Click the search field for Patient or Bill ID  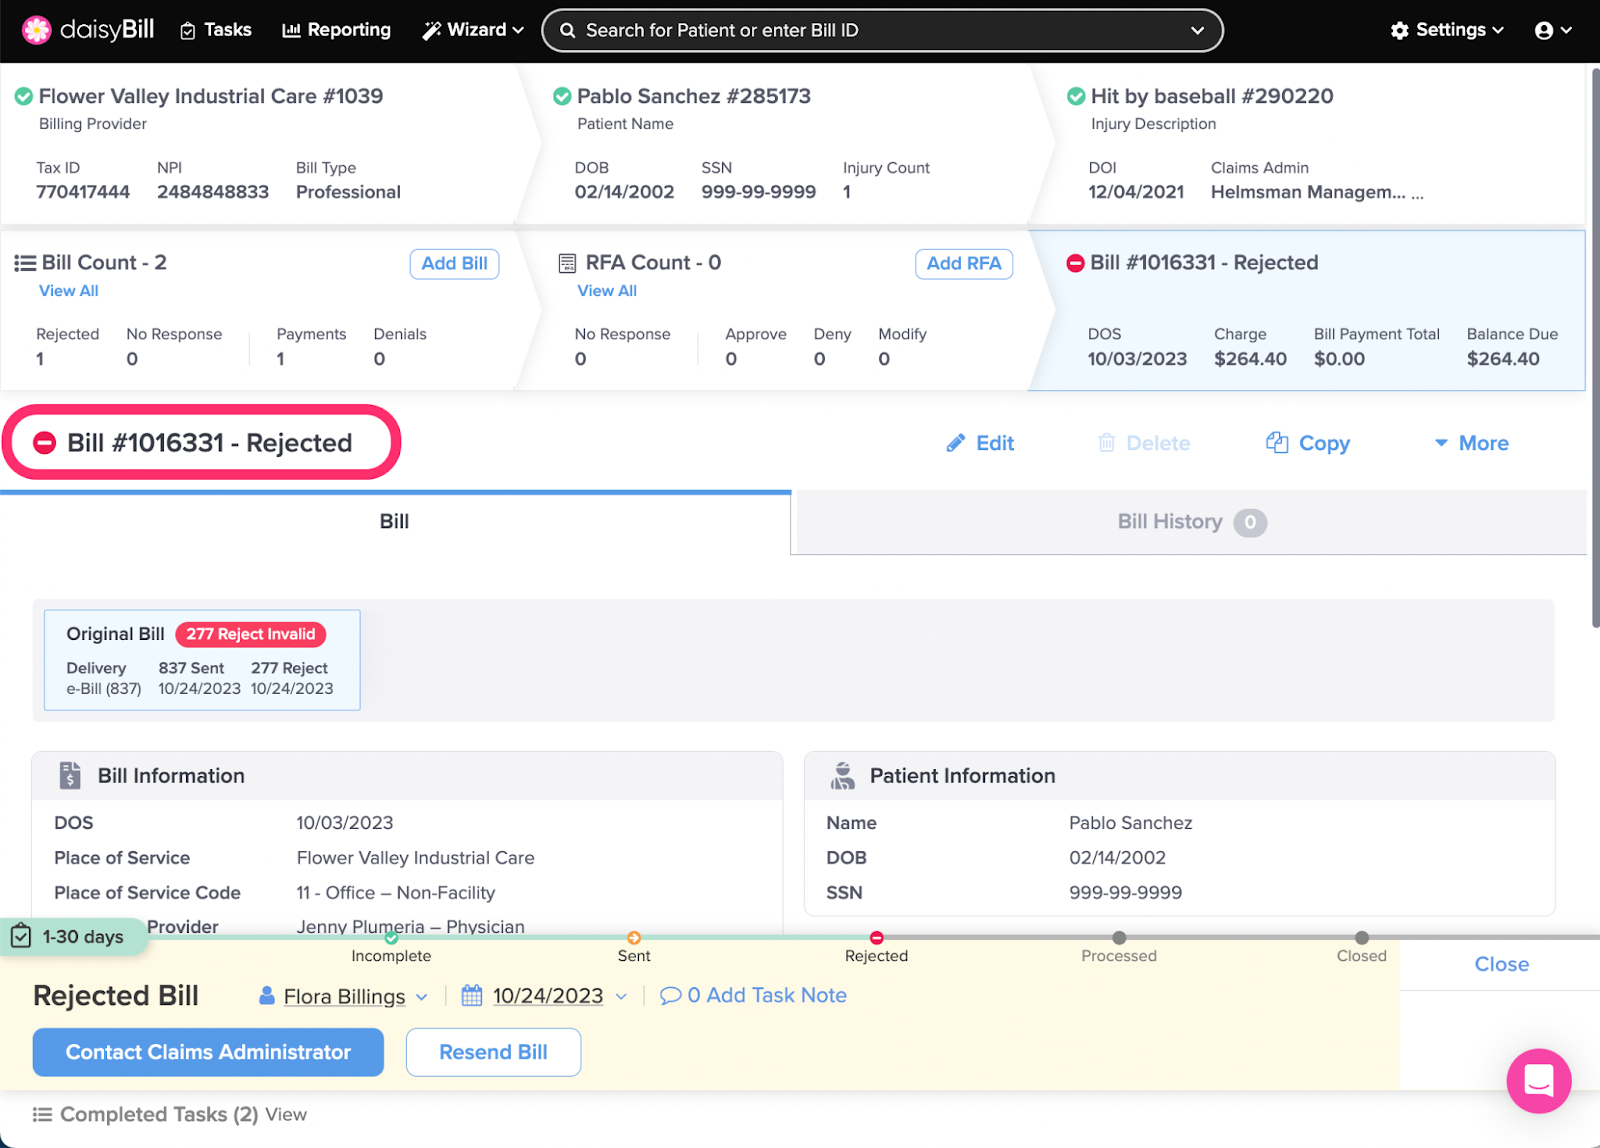point(882,30)
